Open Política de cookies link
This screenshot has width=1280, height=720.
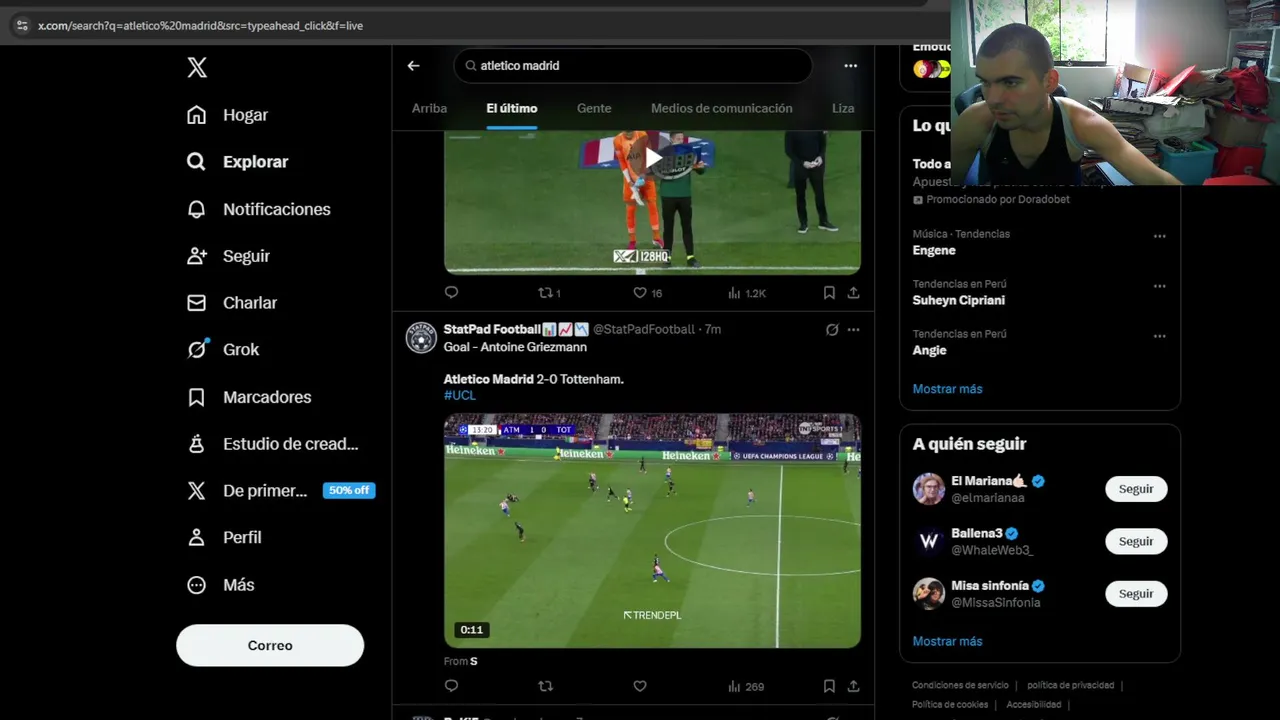(x=950, y=705)
